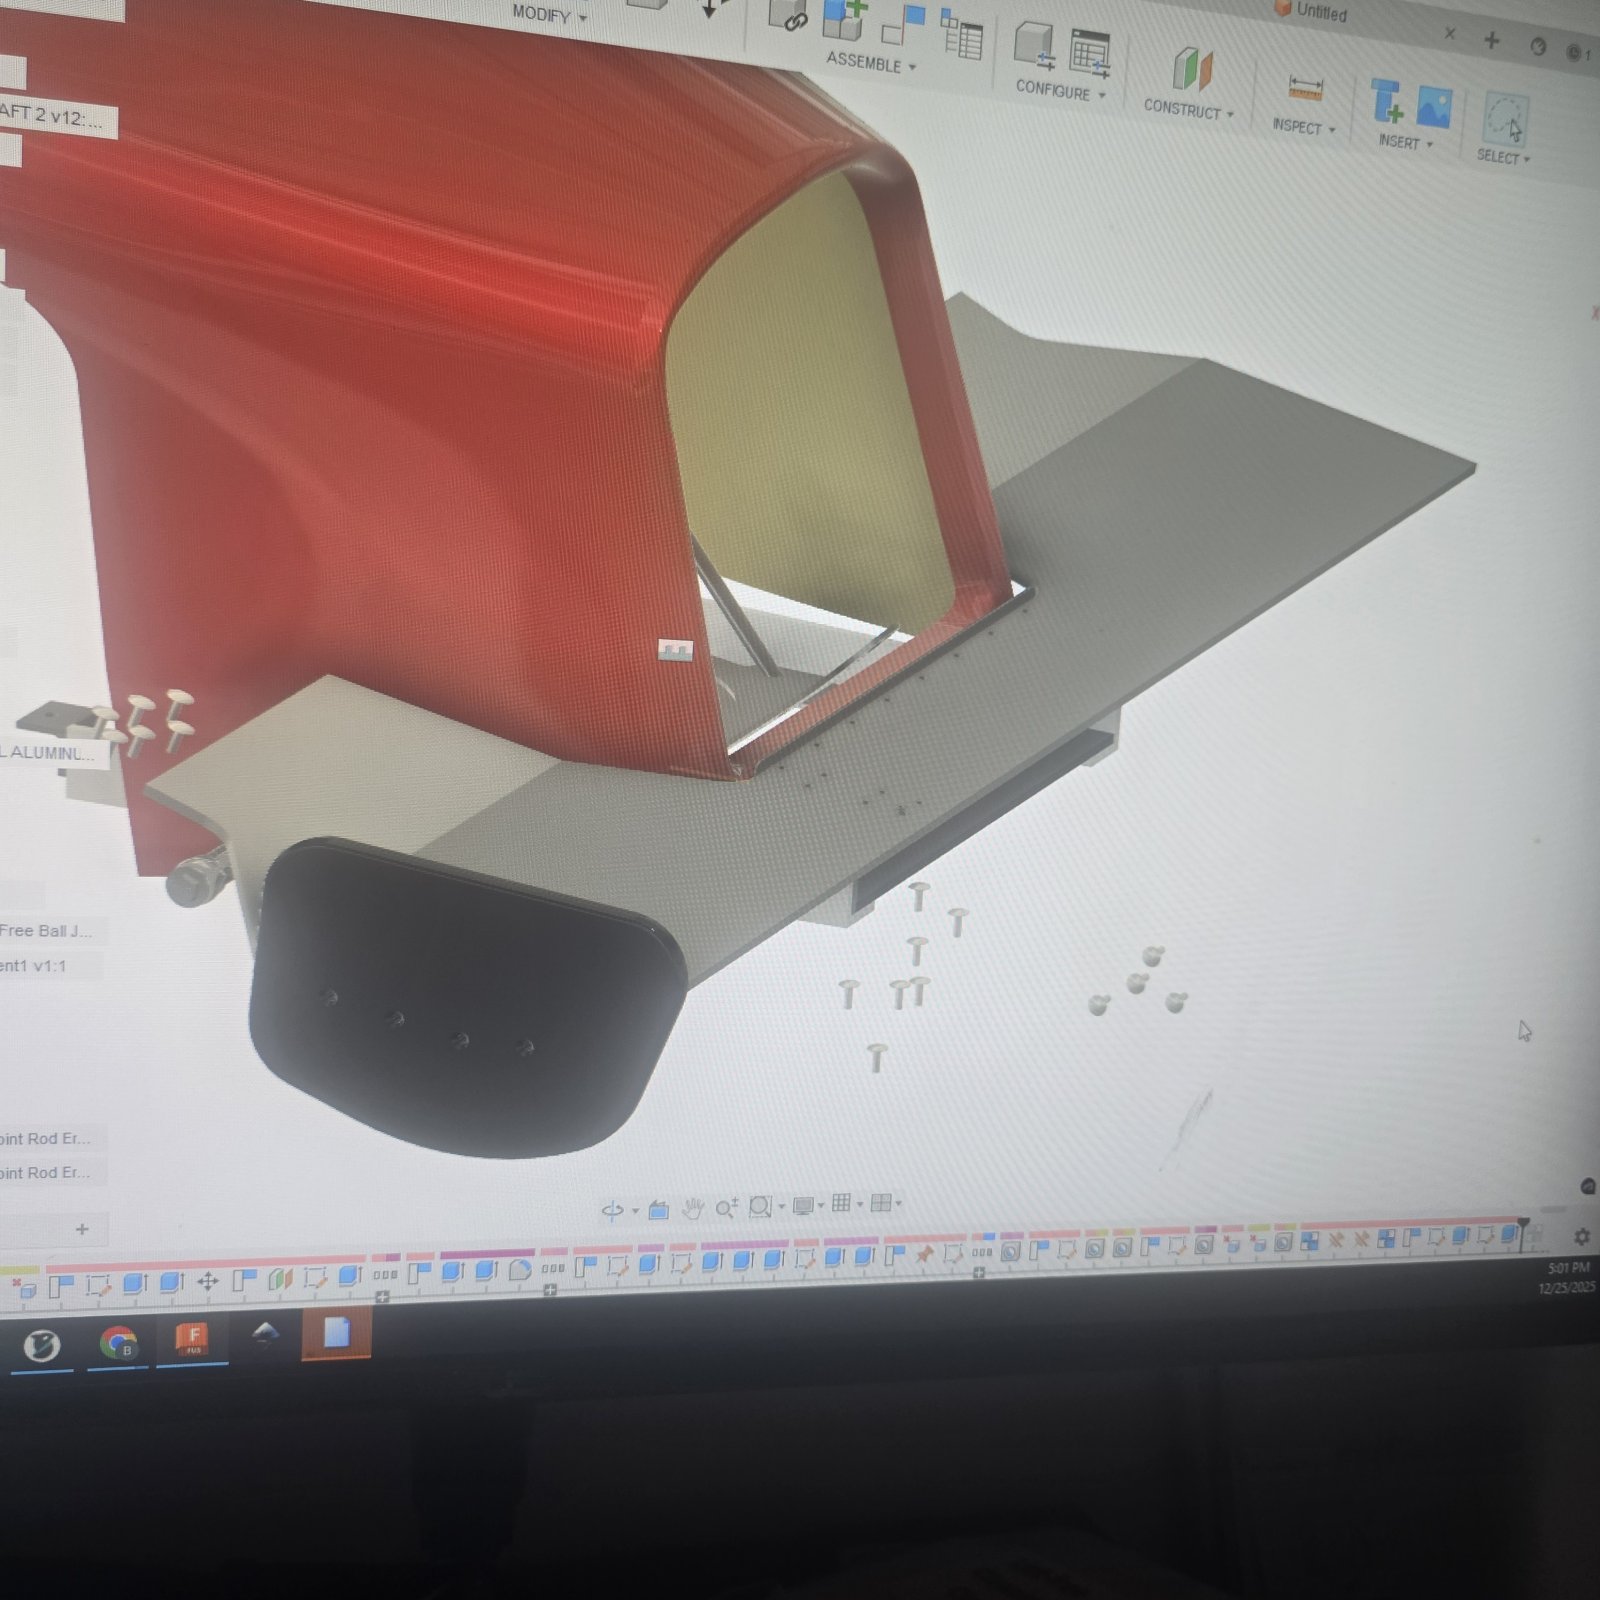Open timeline settings gear
1600x1600 pixels.
tap(1582, 1237)
